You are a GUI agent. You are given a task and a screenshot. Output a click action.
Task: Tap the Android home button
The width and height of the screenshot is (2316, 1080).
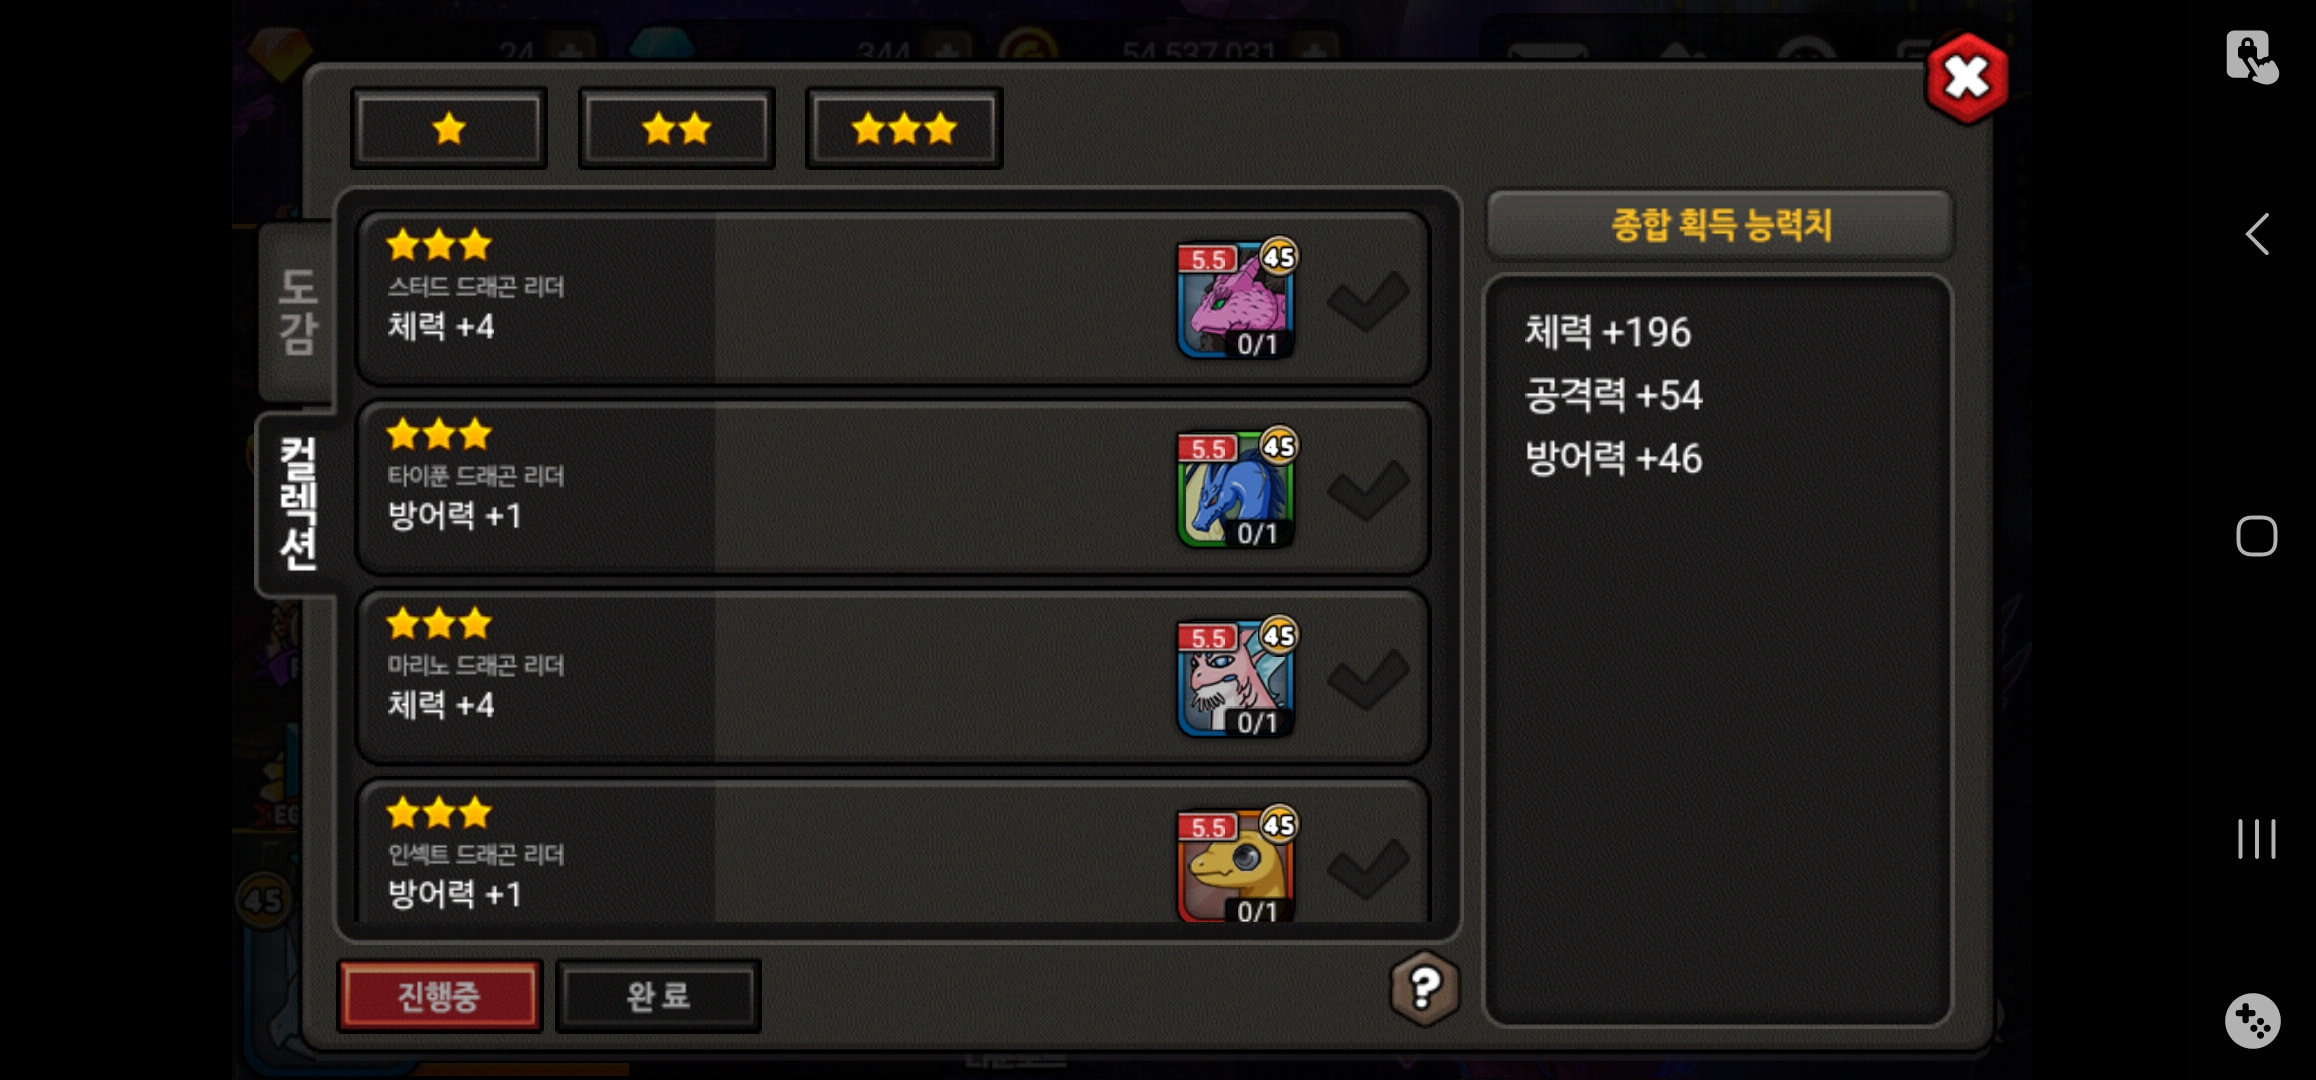pyautogui.click(x=2256, y=536)
